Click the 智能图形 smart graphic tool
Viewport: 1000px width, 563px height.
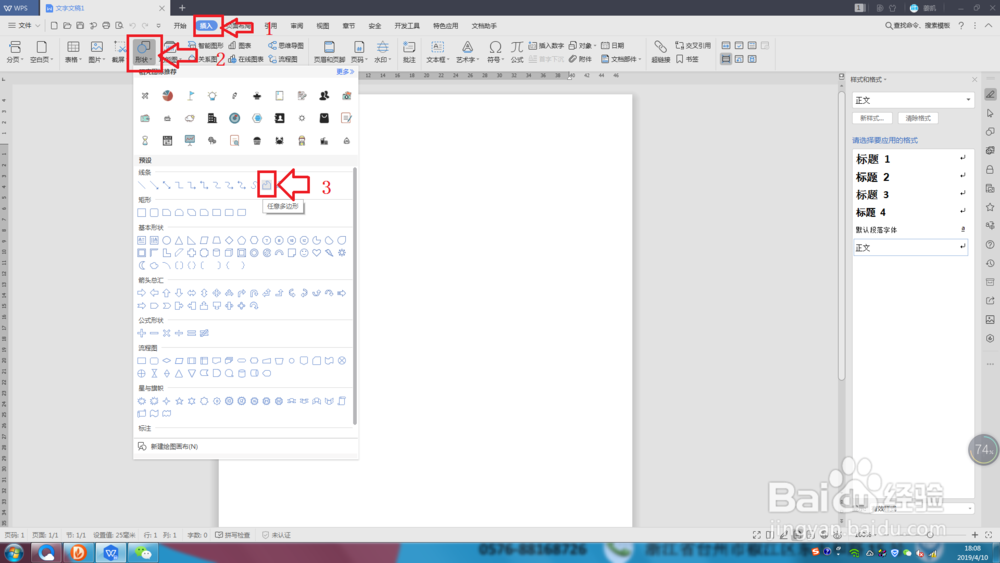click(x=205, y=45)
